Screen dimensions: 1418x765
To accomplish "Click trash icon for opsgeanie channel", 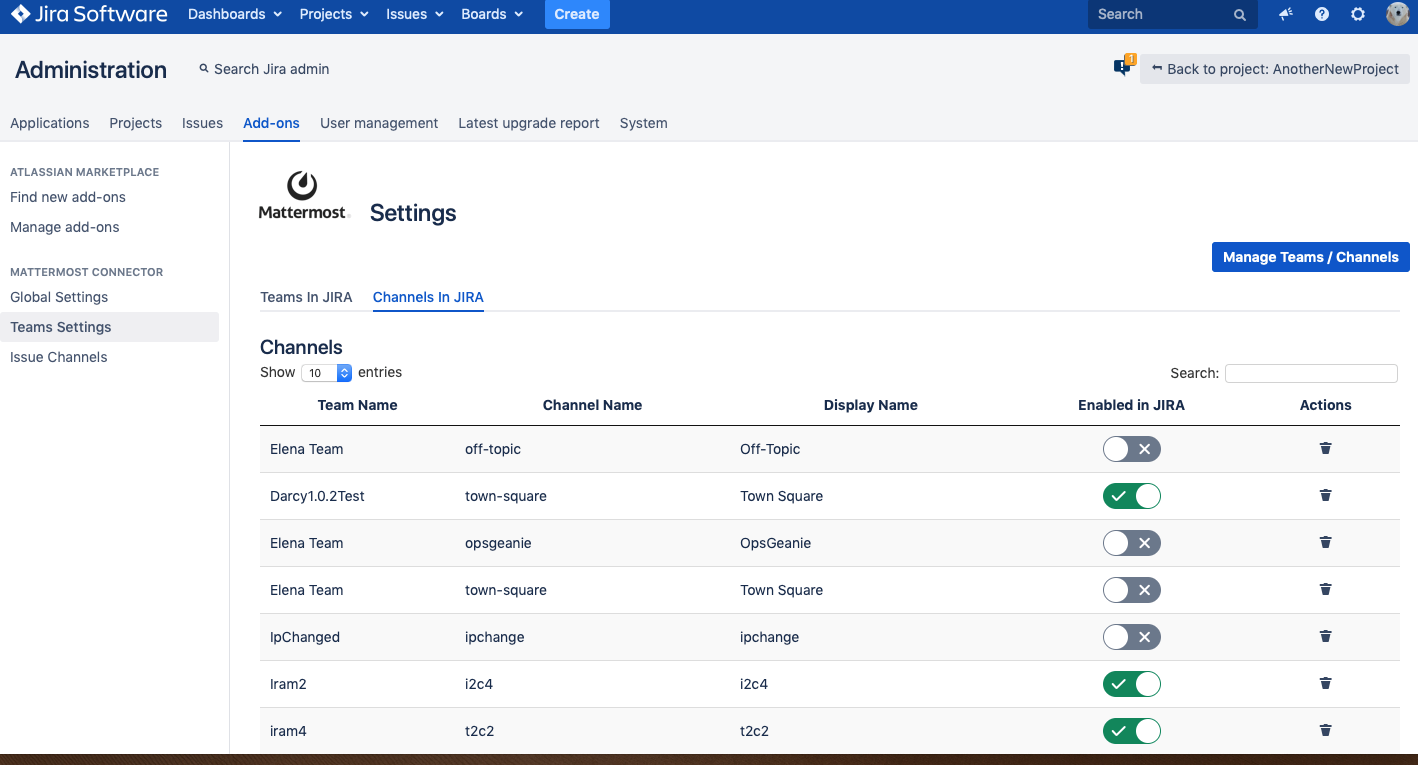I will click(1325, 543).
